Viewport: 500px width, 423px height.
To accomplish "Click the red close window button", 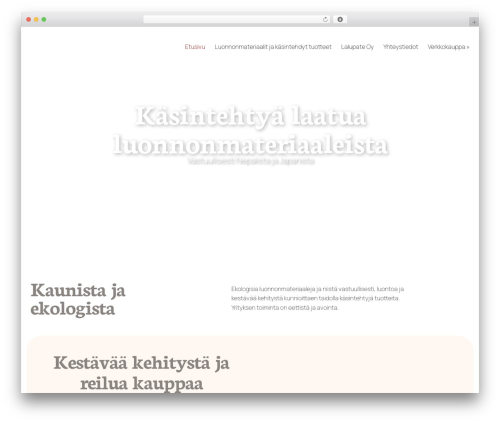I will [29, 20].
